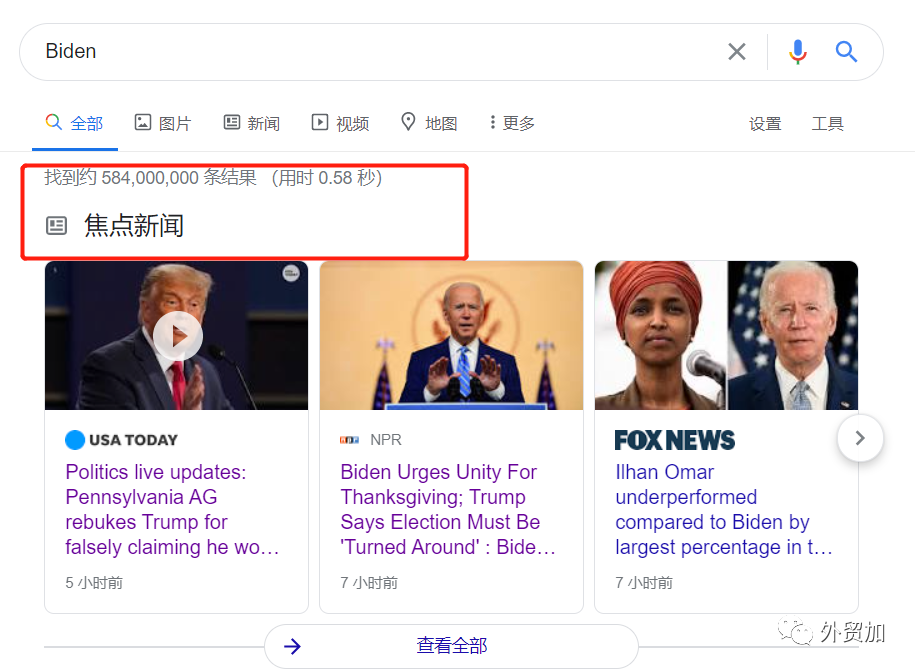This screenshot has height=672, width=915.
Task: Click the 5 小时前 timestamp
Action: pos(94,583)
